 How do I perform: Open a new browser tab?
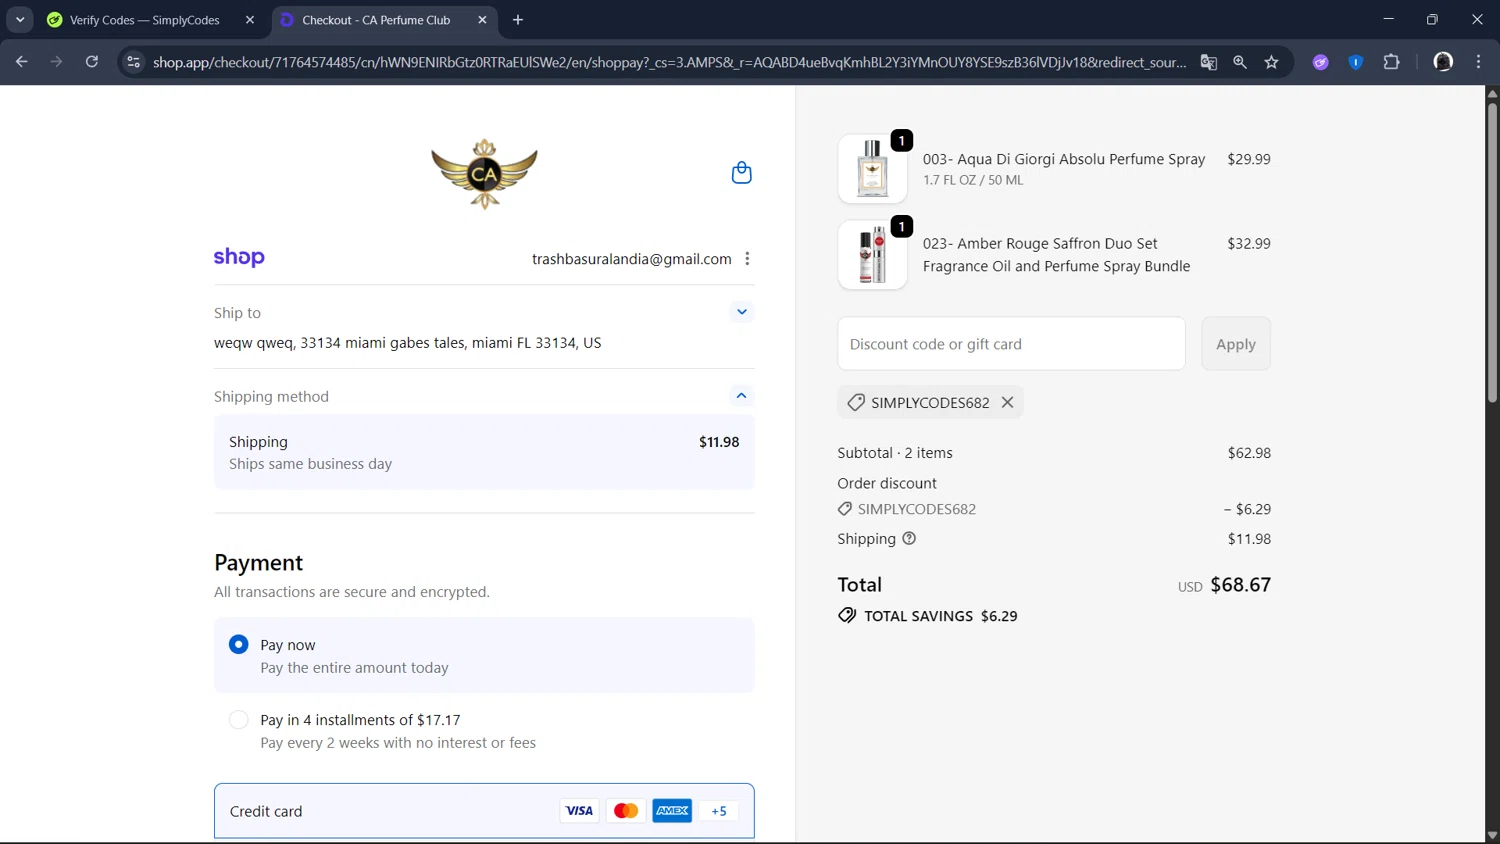(518, 20)
